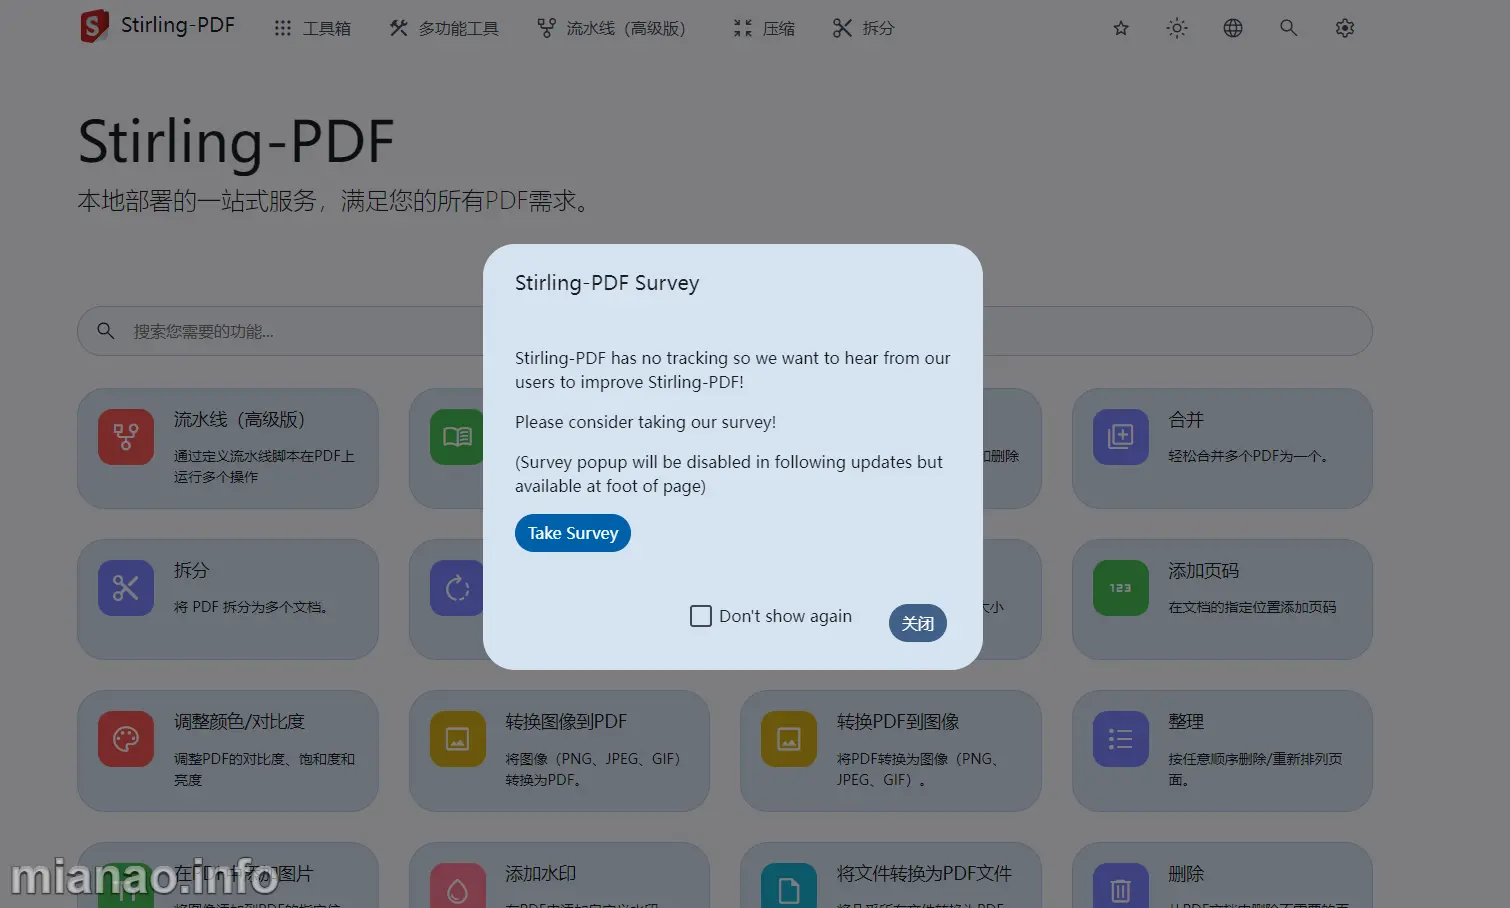Click the 拆分 card scissors icon
This screenshot has width=1510, height=908.
pyautogui.click(x=126, y=588)
